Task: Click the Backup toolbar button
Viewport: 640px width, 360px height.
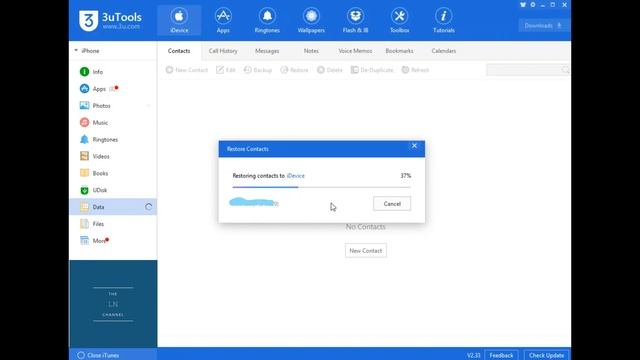Action: tap(258, 70)
